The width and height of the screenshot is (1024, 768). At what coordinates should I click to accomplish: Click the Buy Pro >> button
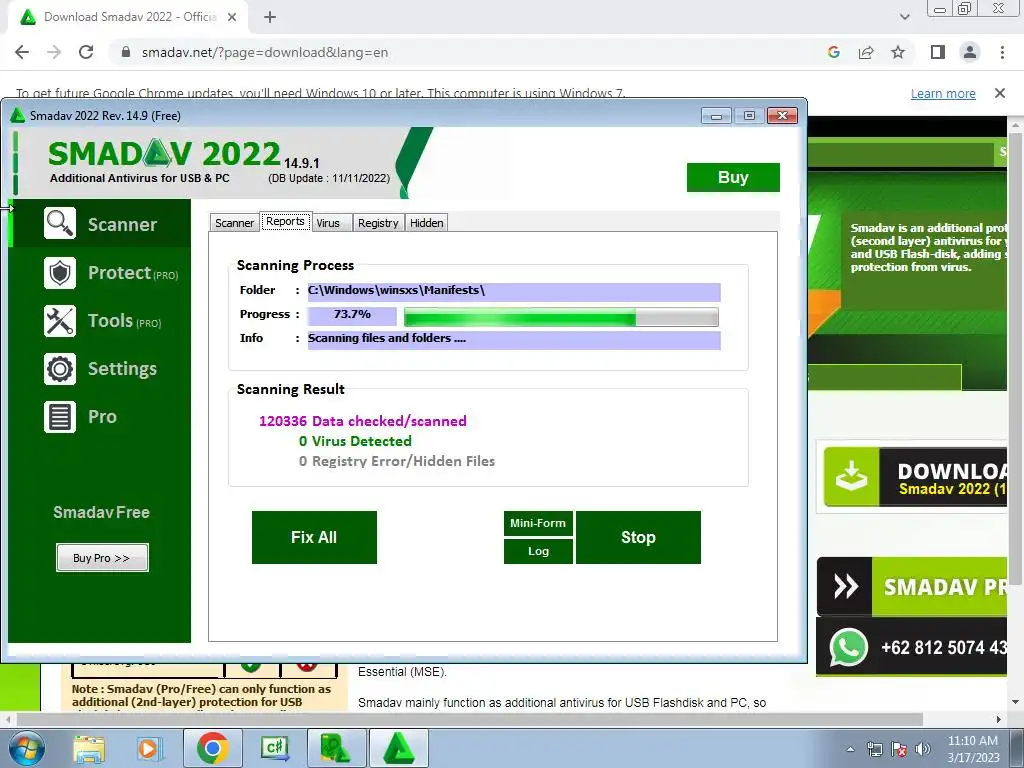coord(102,558)
